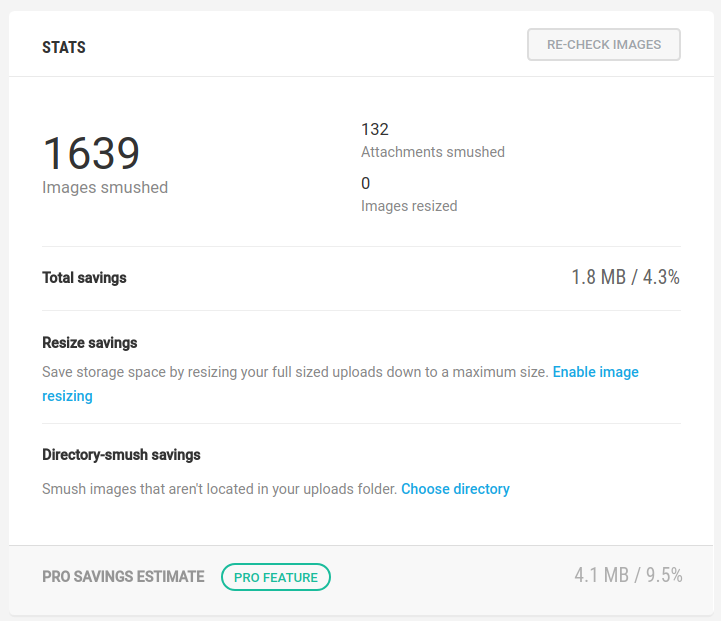Click the large Images smushed label
Image resolution: width=721 pixels, height=621 pixels.
[x=105, y=187]
